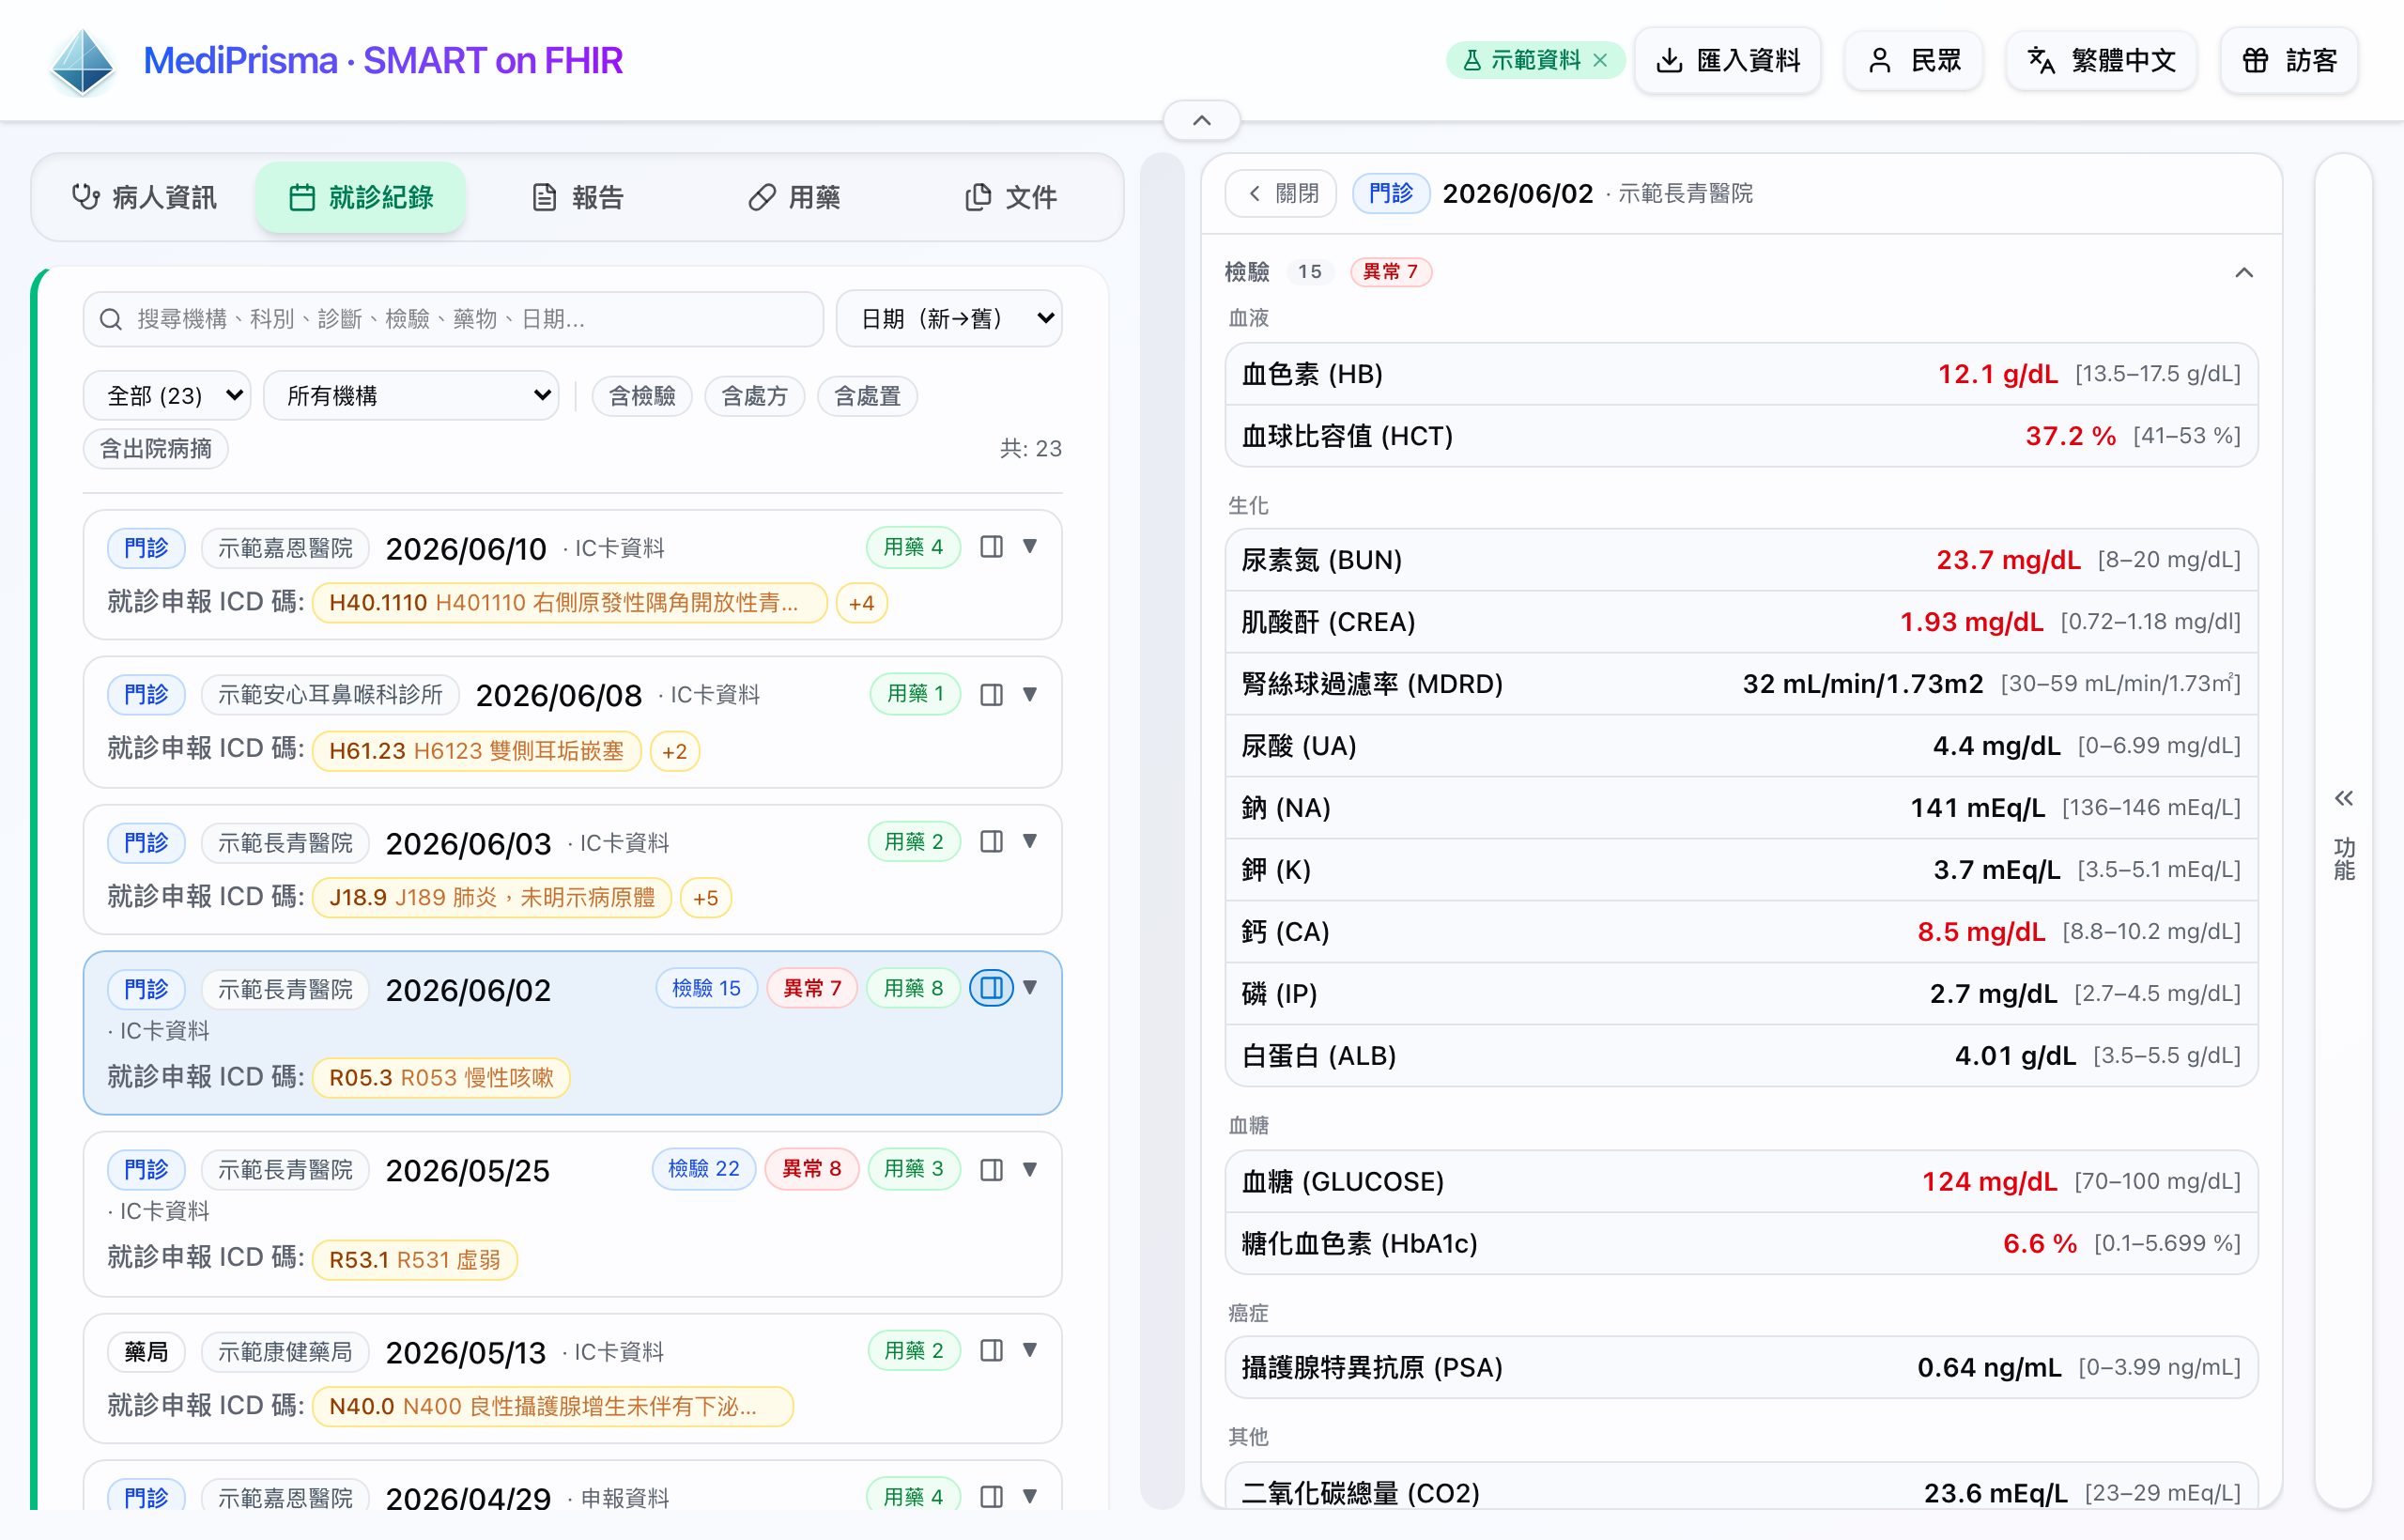2404x1540 pixels.
Task: Click the vertical splitter between panels
Action: [x=1162, y=831]
